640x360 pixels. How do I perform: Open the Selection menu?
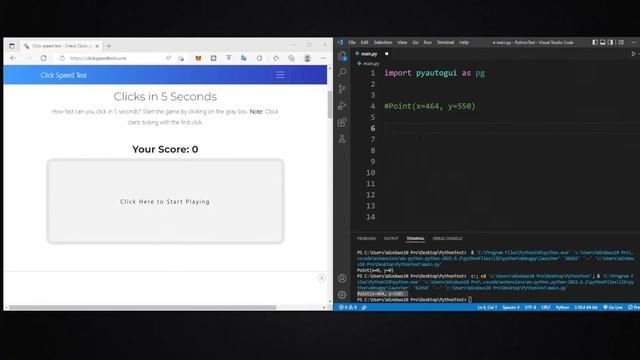point(382,42)
